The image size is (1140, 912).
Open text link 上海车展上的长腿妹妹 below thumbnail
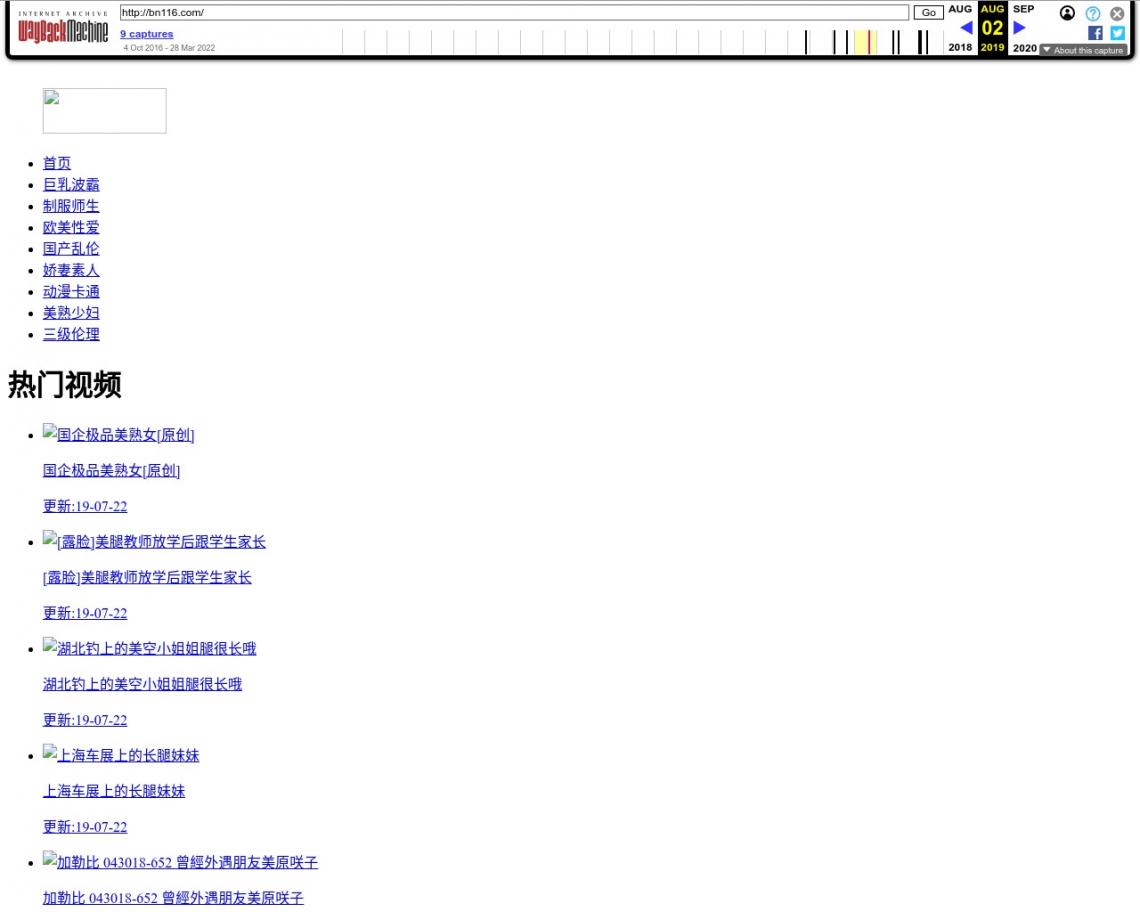(x=114, y=791)
